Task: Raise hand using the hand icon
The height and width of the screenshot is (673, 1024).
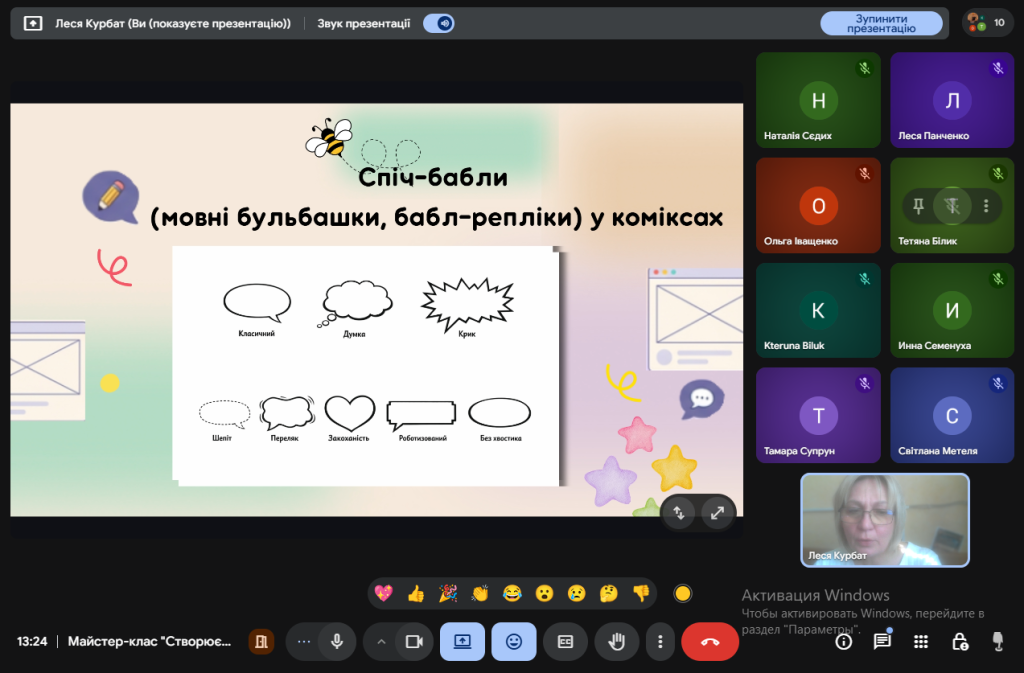Action: tap(617, 642)
